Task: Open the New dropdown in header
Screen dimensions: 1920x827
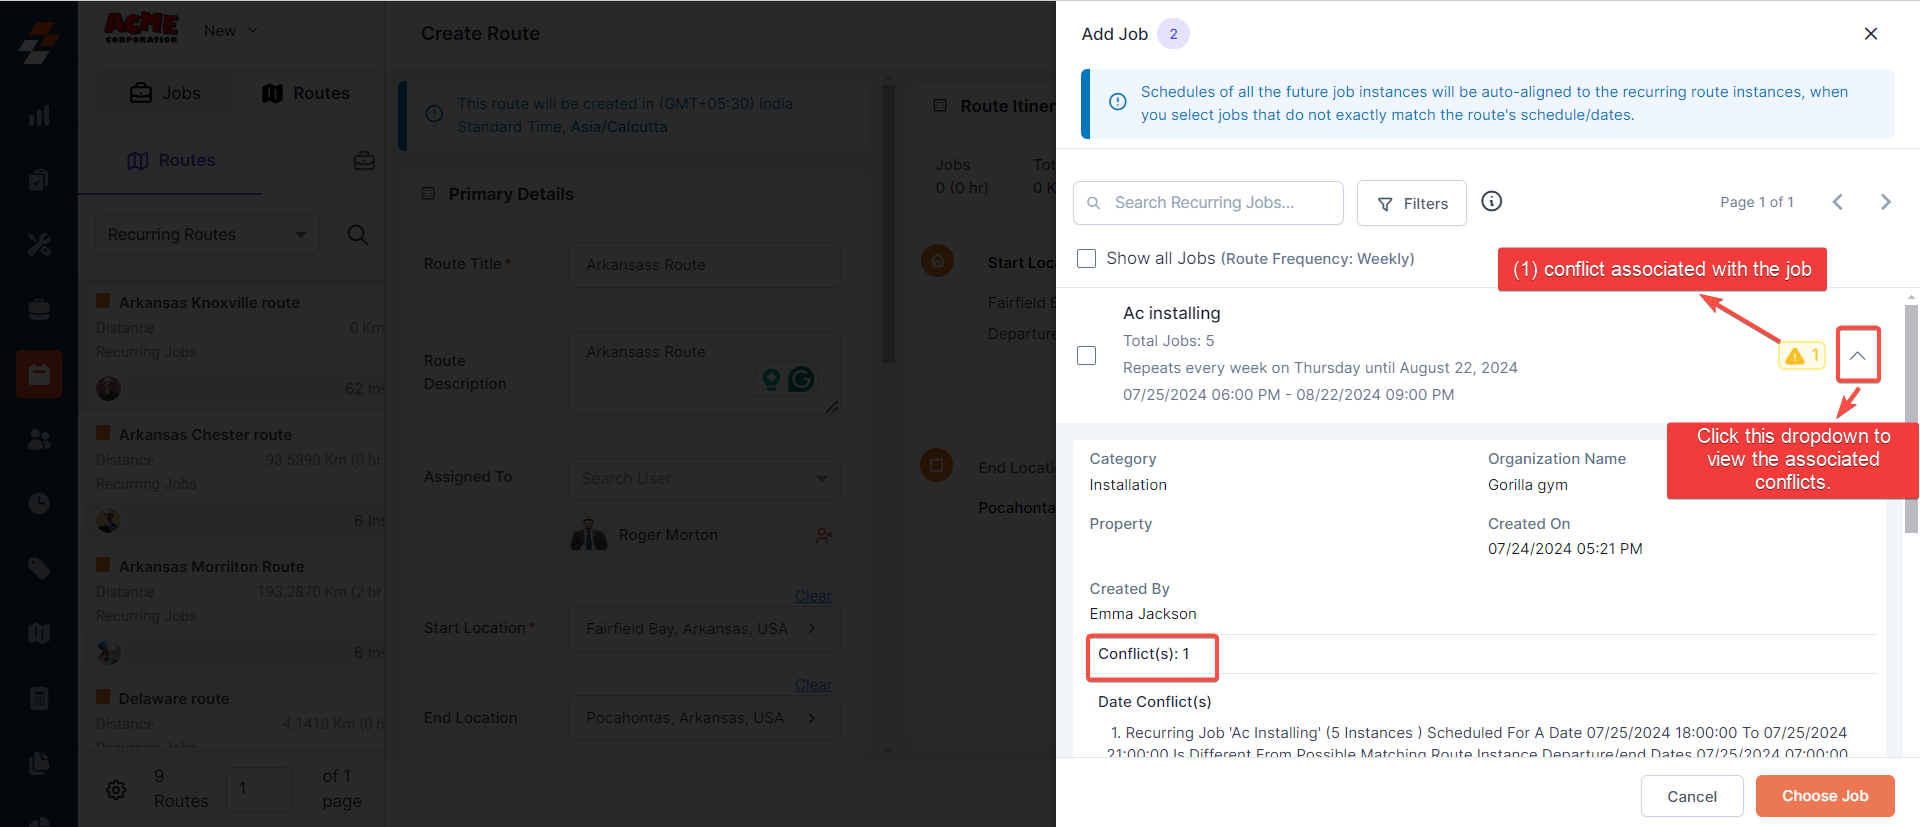Action: tap(231, 31)
